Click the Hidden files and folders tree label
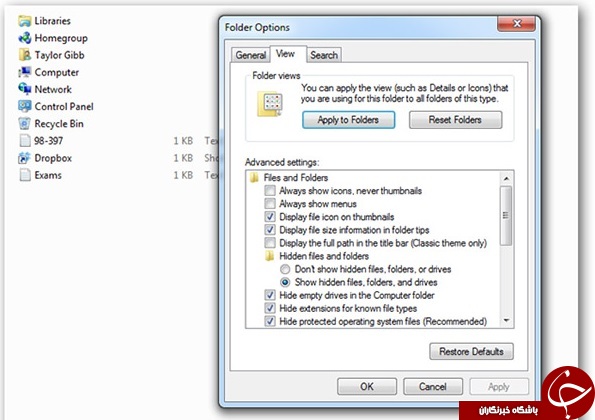The width and height of the screenshot is (595, 420). click(324, 256)
